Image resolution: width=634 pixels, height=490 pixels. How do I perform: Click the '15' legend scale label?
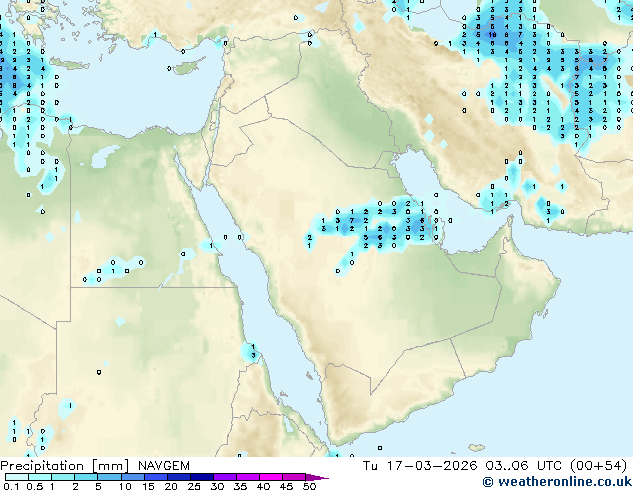148,486
